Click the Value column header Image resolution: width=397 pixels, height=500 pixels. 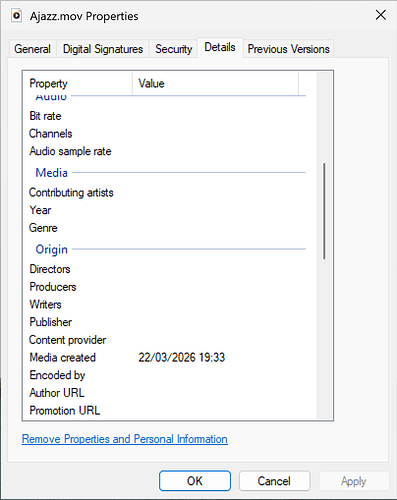pos(215,83)
